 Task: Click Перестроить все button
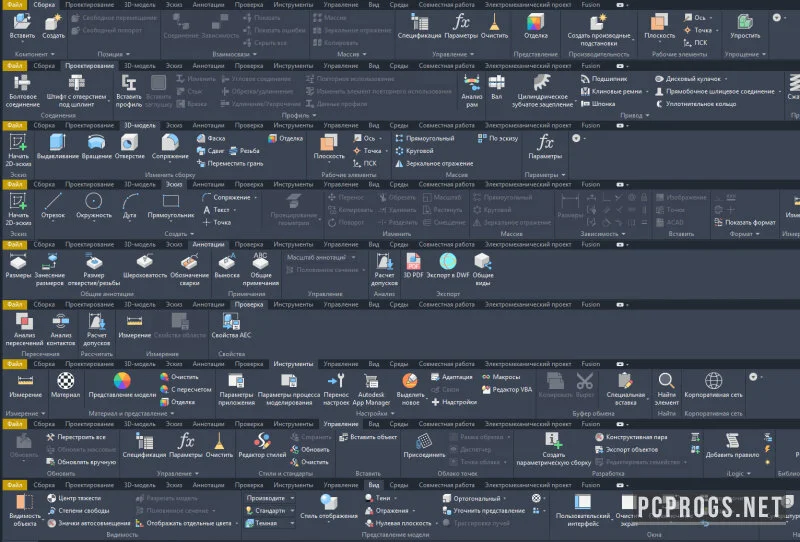(76, 437)
